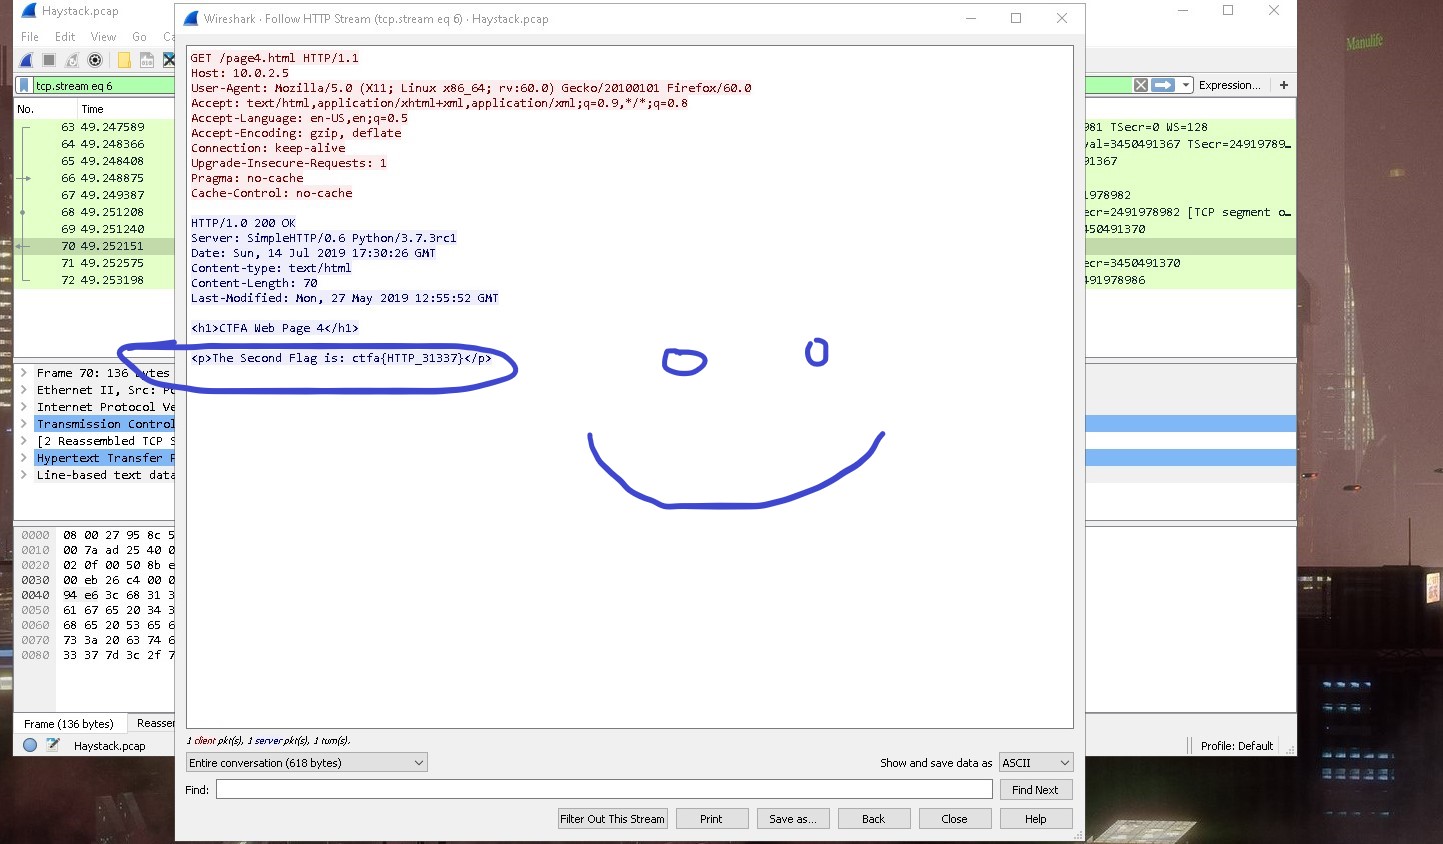Start capture with the shark fin toolbar icon
The image size is (1443, 844).
pyautogui.click(x=27, y=60)
